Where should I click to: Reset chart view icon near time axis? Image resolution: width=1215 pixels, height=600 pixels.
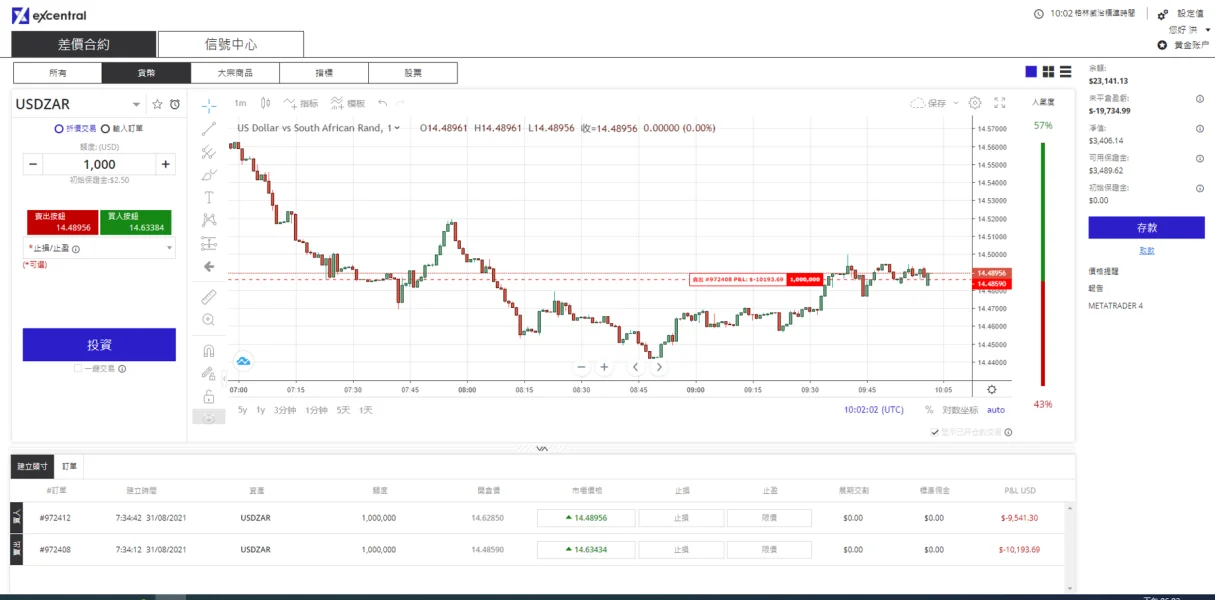[x=991, y=390]
